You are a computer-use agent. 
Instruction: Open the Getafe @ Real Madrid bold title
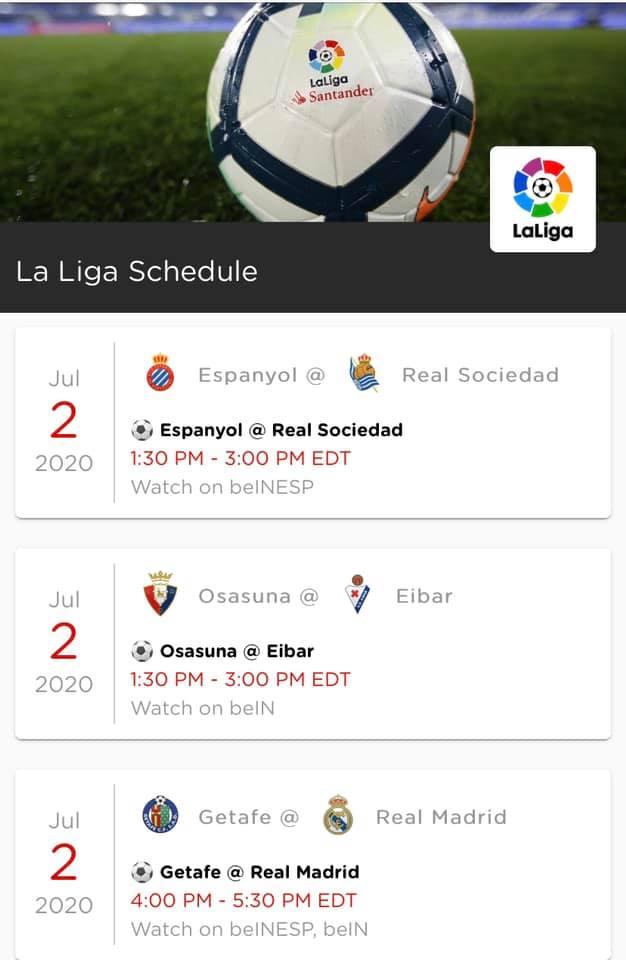pyautogui.click(x=259, y=872)
